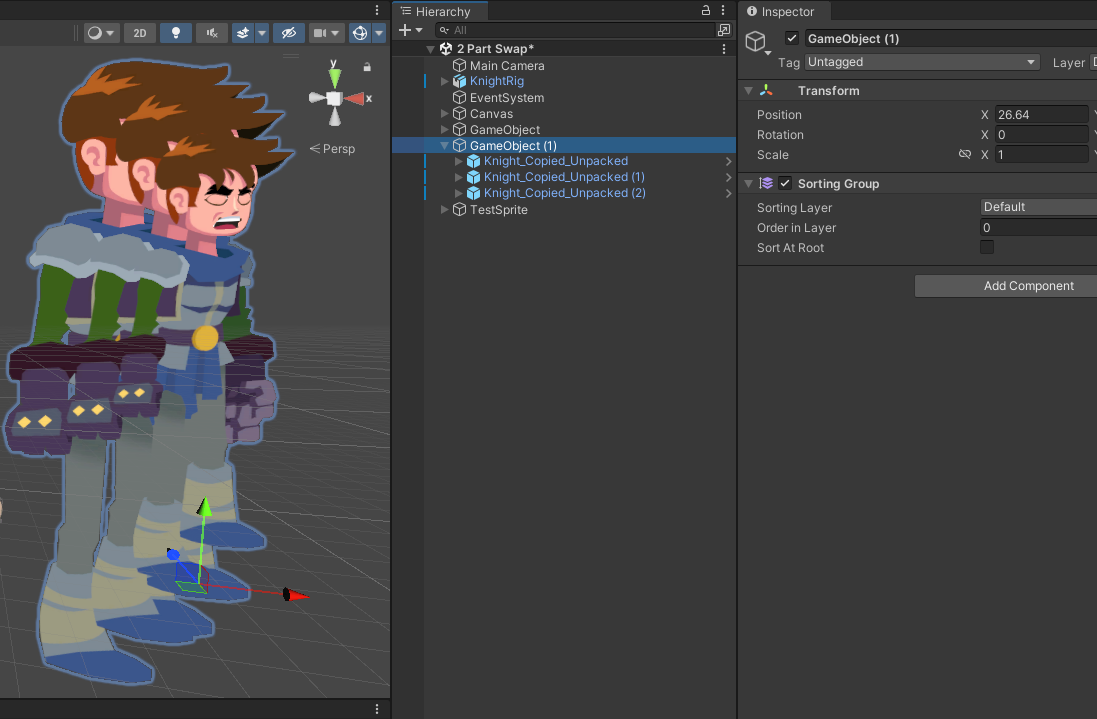
Task: Toggle scene lighting bulb icon
Action: pos(176,33)
